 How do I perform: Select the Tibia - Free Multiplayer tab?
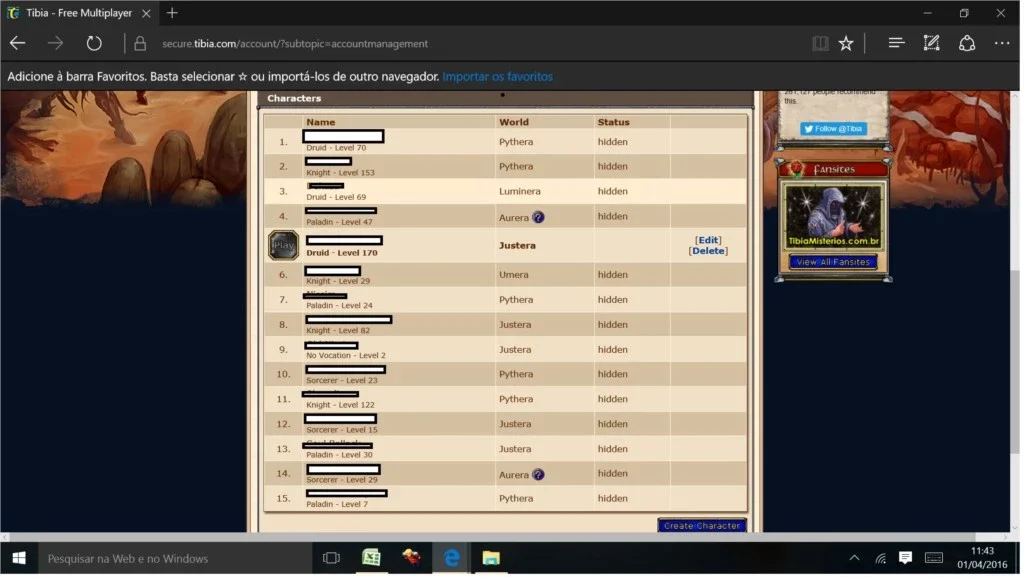pos(78,13)
